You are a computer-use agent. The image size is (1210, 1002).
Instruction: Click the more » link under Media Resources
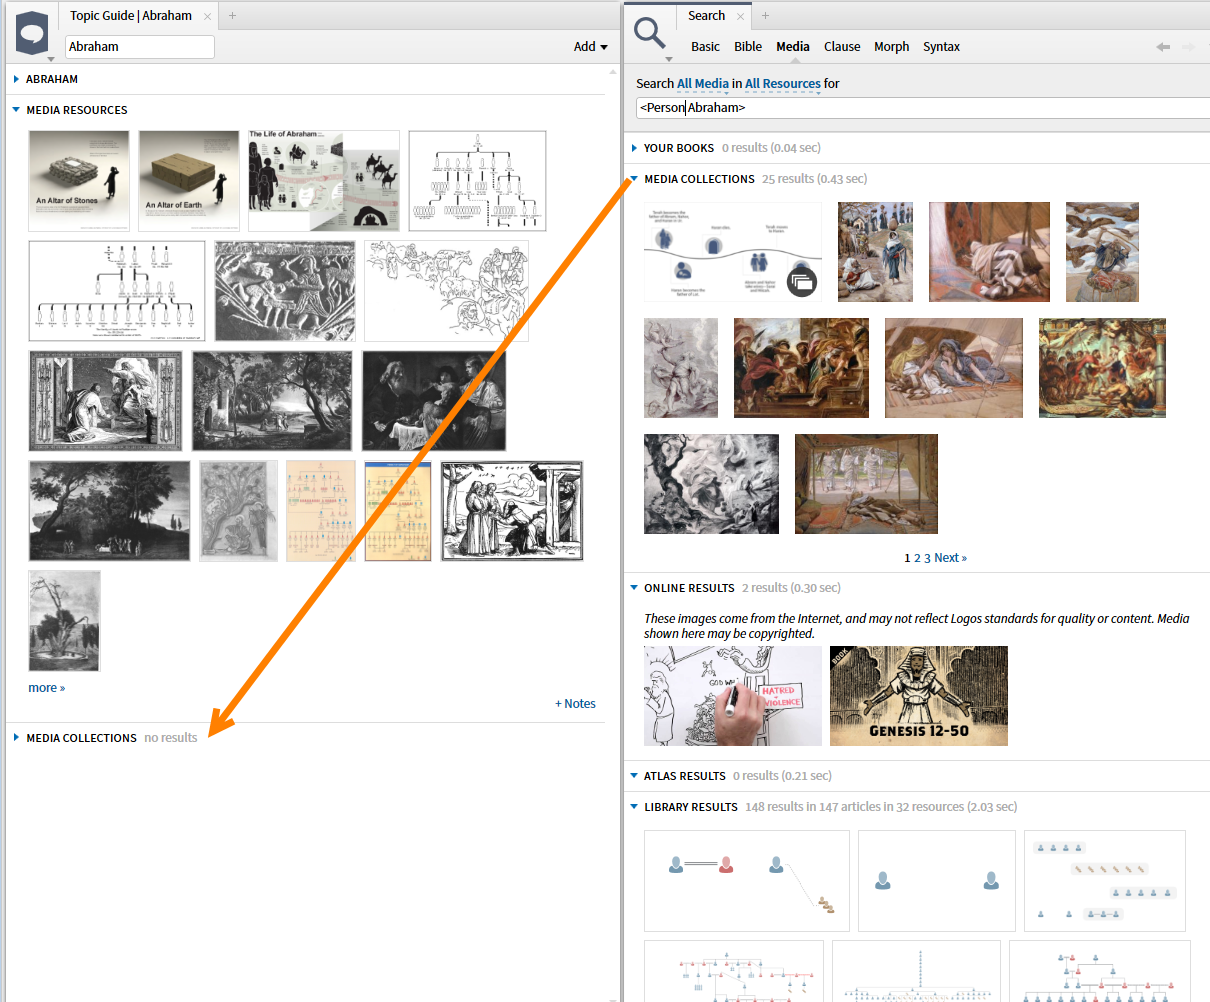click(x=47, y=688)
